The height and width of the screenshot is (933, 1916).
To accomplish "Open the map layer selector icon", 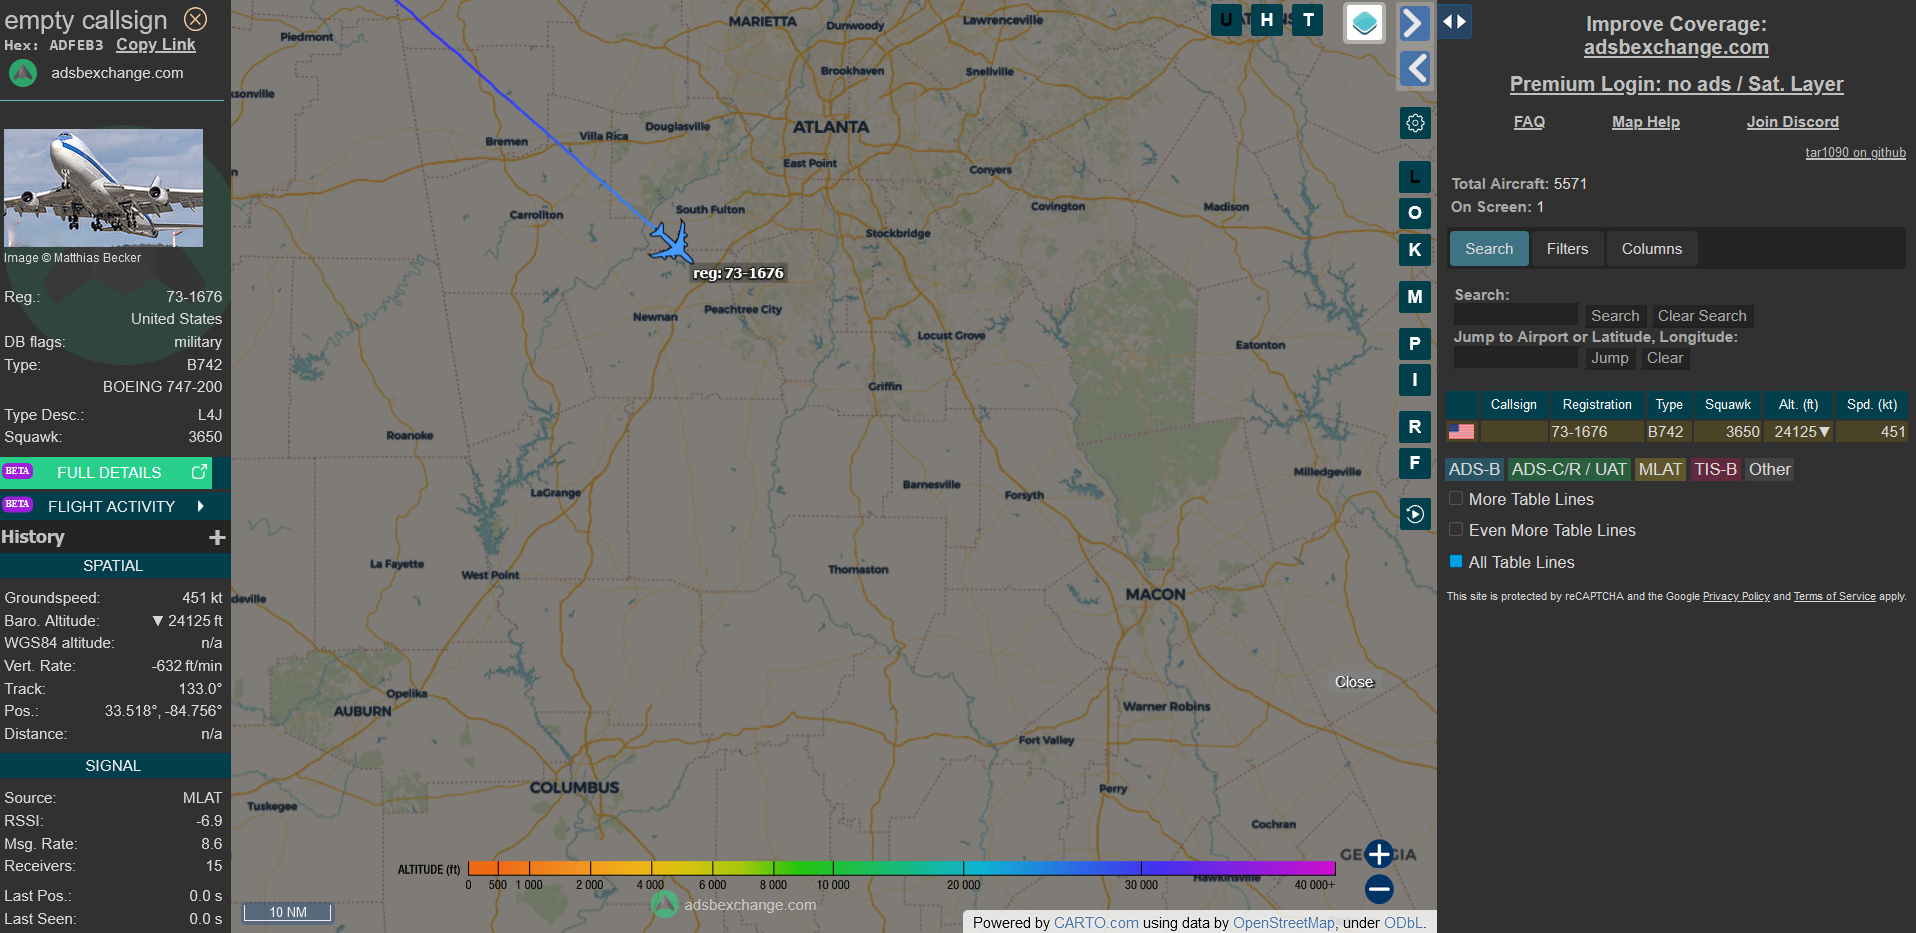I will click(1364, 22).
